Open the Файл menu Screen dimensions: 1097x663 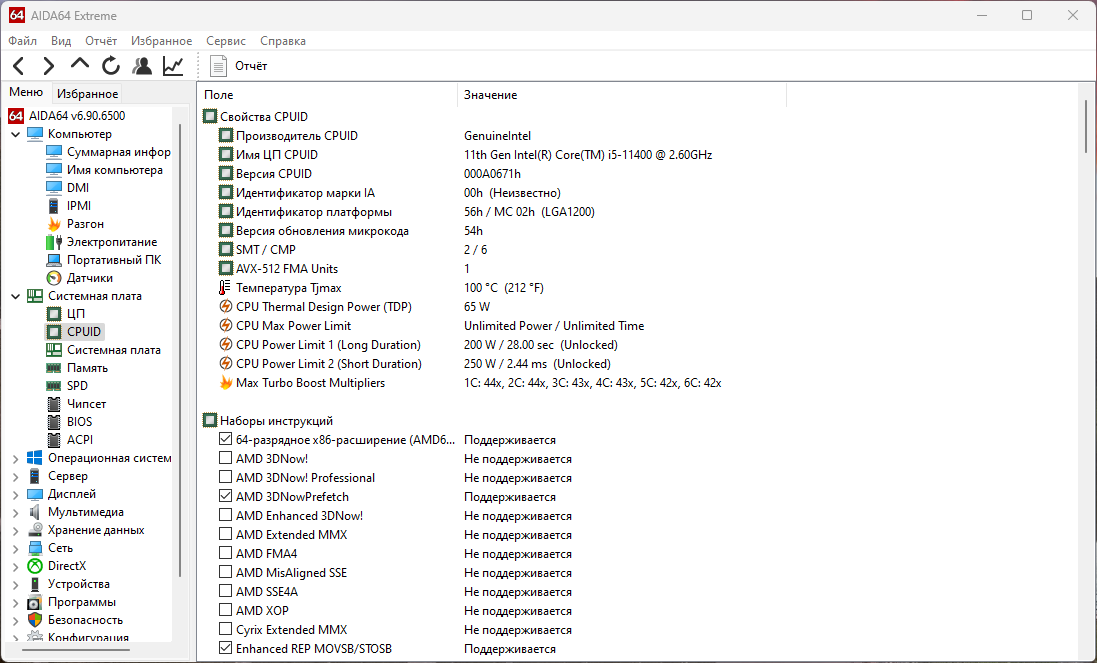22,41
